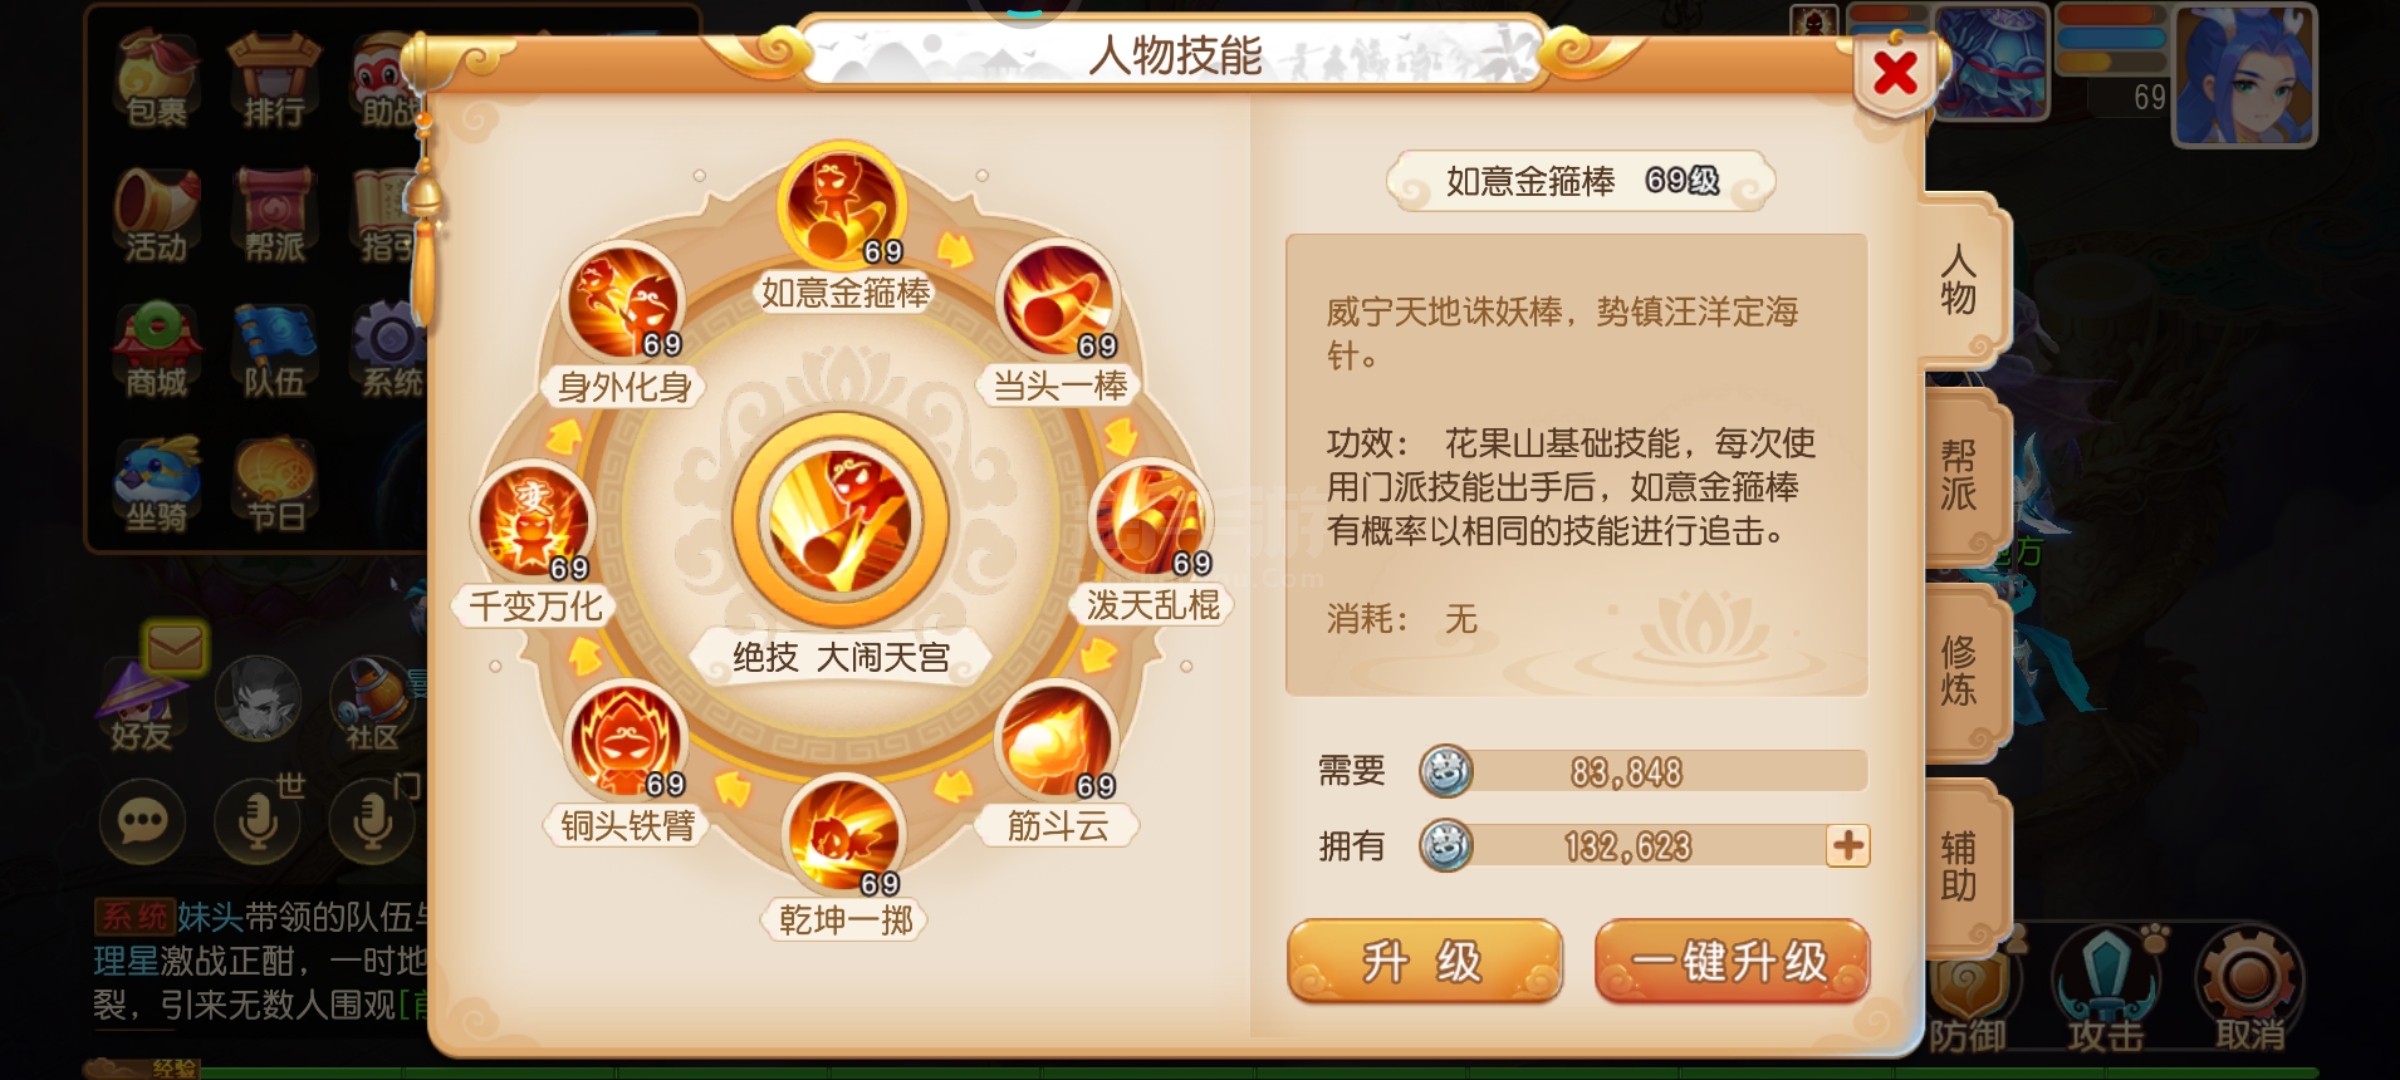Open the 商城 shop icon

pos(156,350)
